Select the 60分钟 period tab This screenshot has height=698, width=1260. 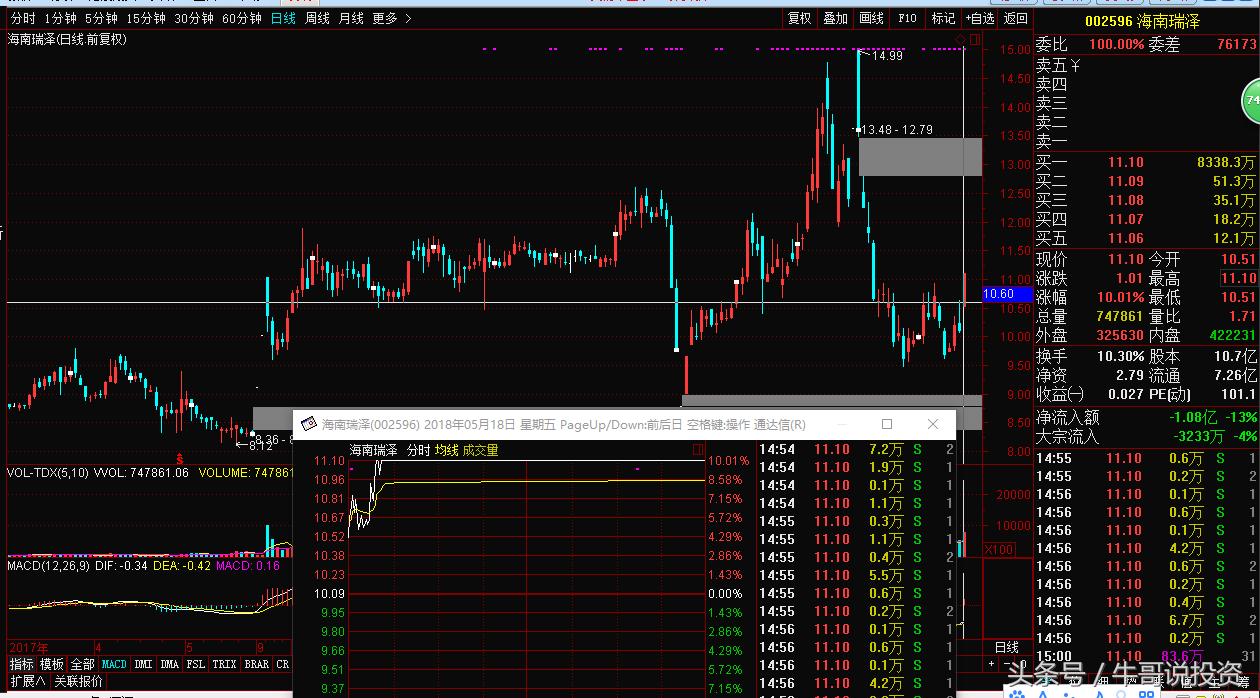coord(242,18)
